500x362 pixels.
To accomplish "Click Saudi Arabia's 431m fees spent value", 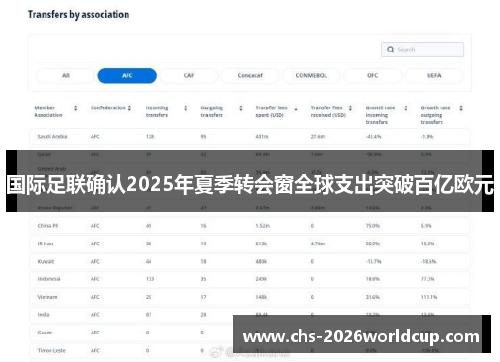I will pyautogui.click(x=262, y=137).
